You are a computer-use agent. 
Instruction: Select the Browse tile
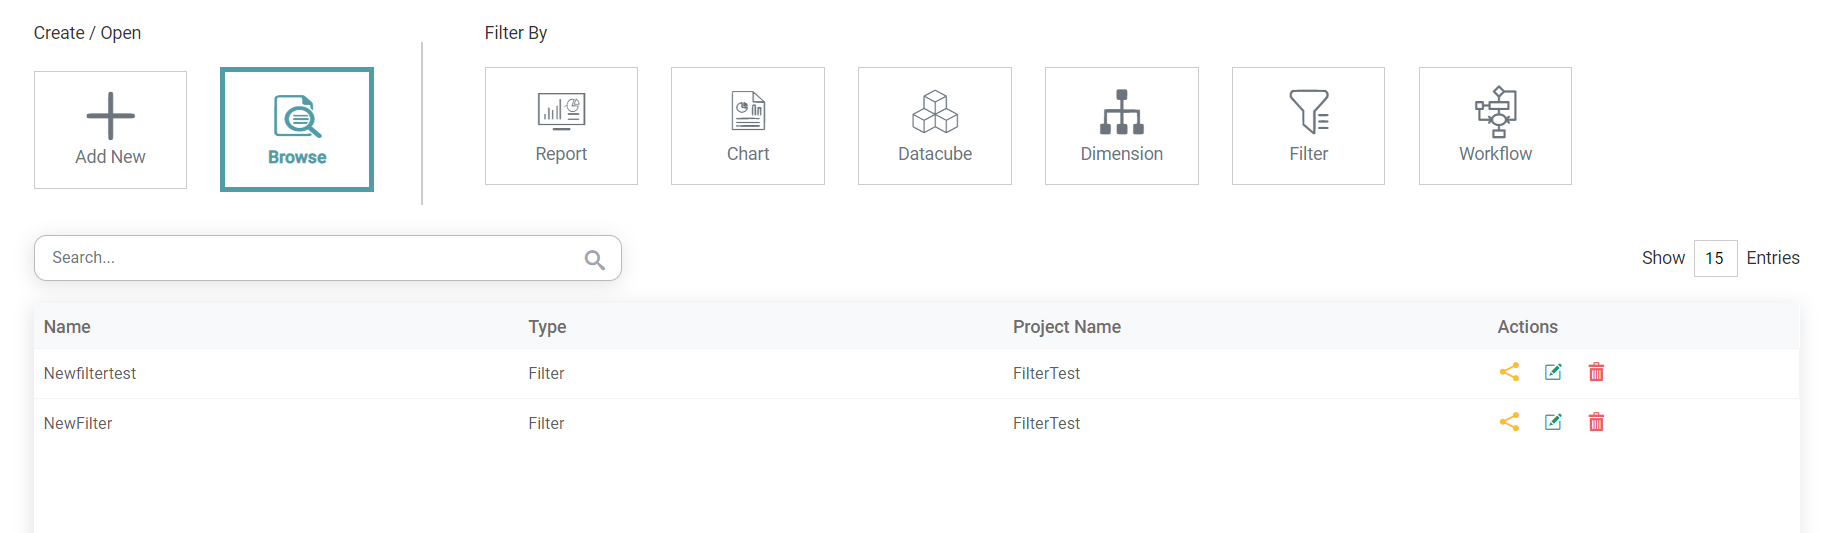pos(297,130)
